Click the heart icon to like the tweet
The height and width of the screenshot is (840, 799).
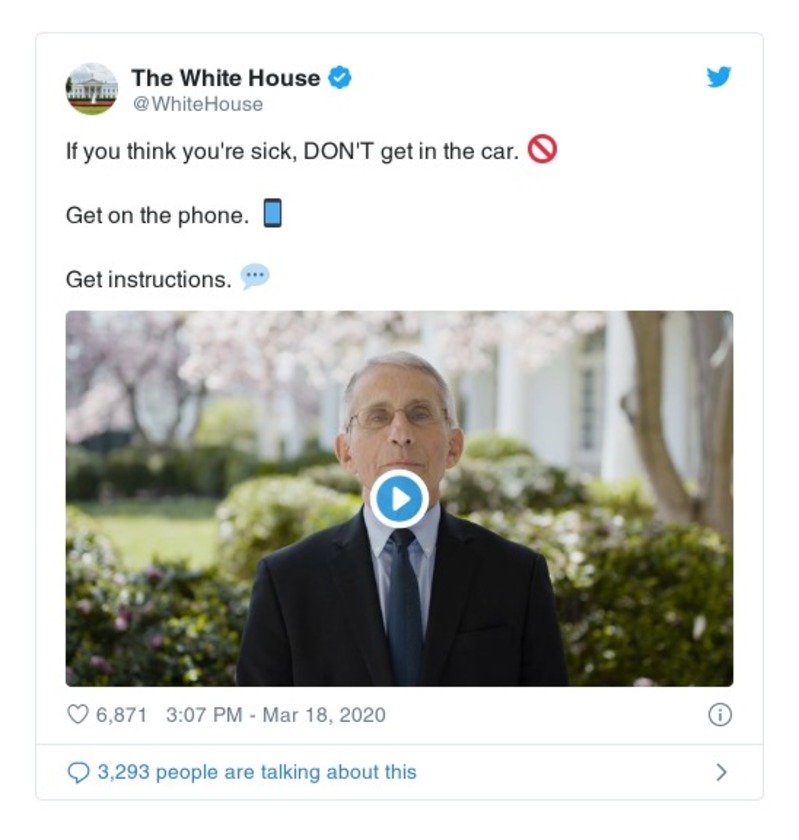76,713
